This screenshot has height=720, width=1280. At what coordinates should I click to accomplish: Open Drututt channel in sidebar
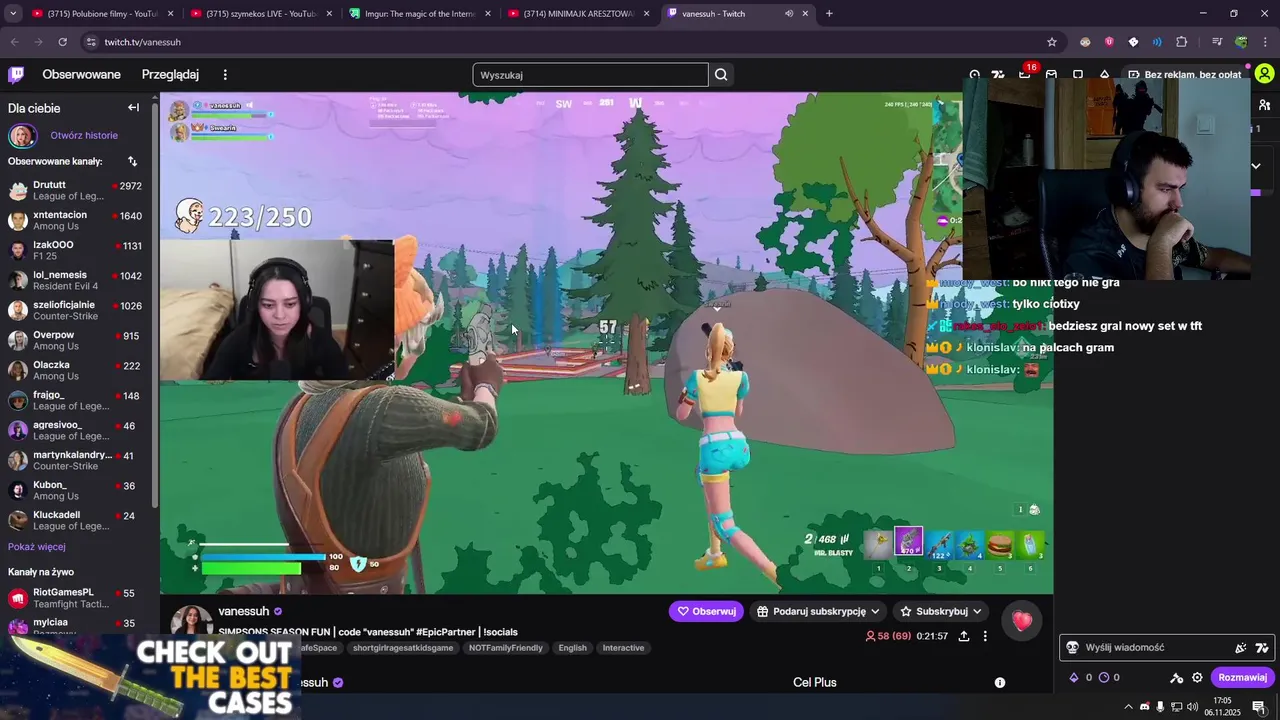tap(76, 190)
